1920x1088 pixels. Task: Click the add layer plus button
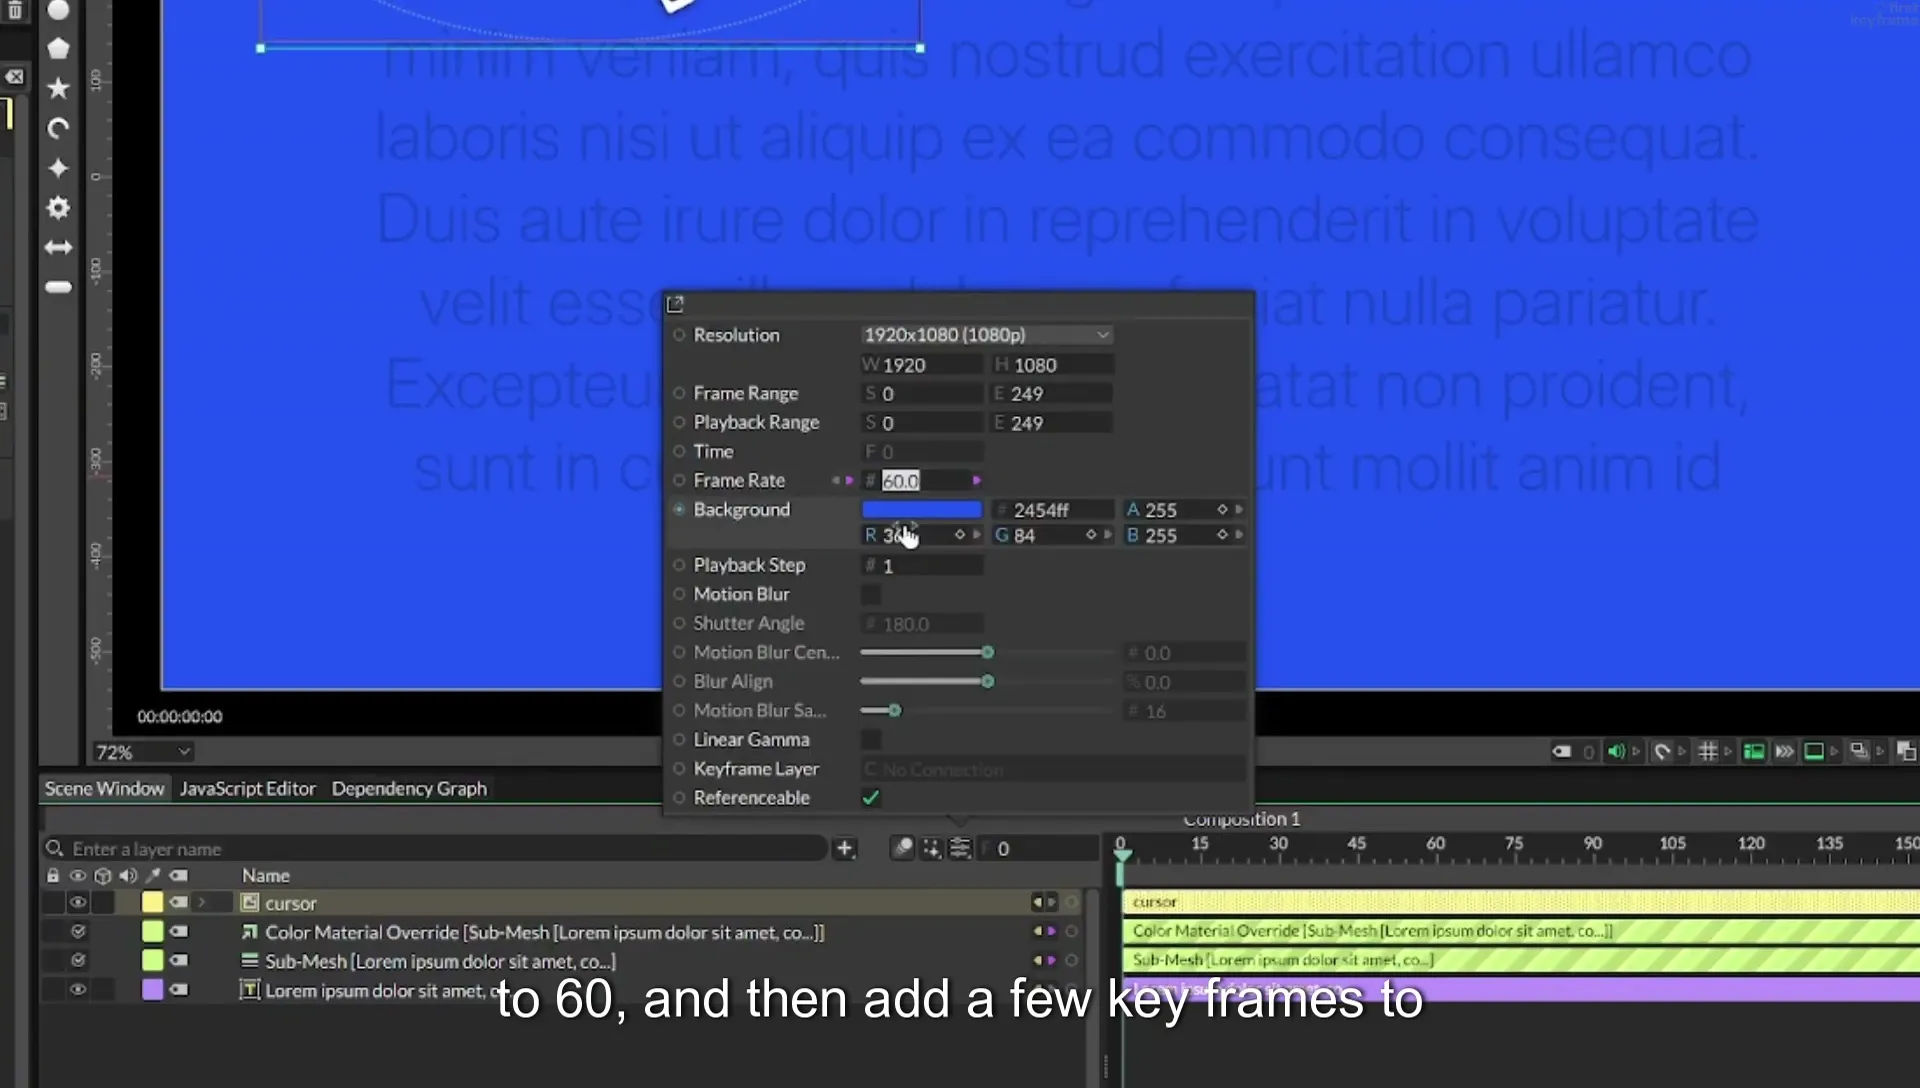pos(845,849)
